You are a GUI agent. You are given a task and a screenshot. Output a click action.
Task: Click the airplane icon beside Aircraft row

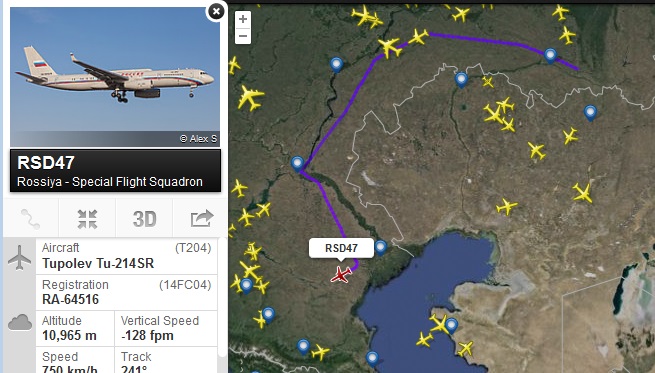click(x=19, y=258)
